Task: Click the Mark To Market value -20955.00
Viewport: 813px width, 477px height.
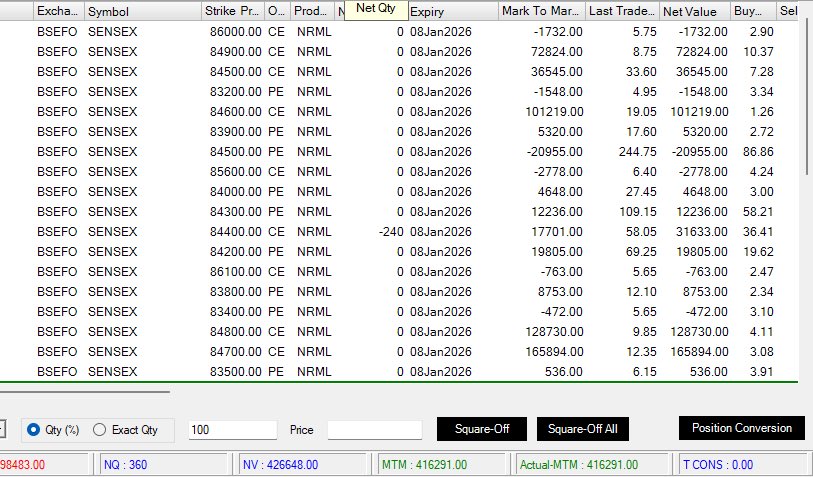Action: tap(554, 151)
